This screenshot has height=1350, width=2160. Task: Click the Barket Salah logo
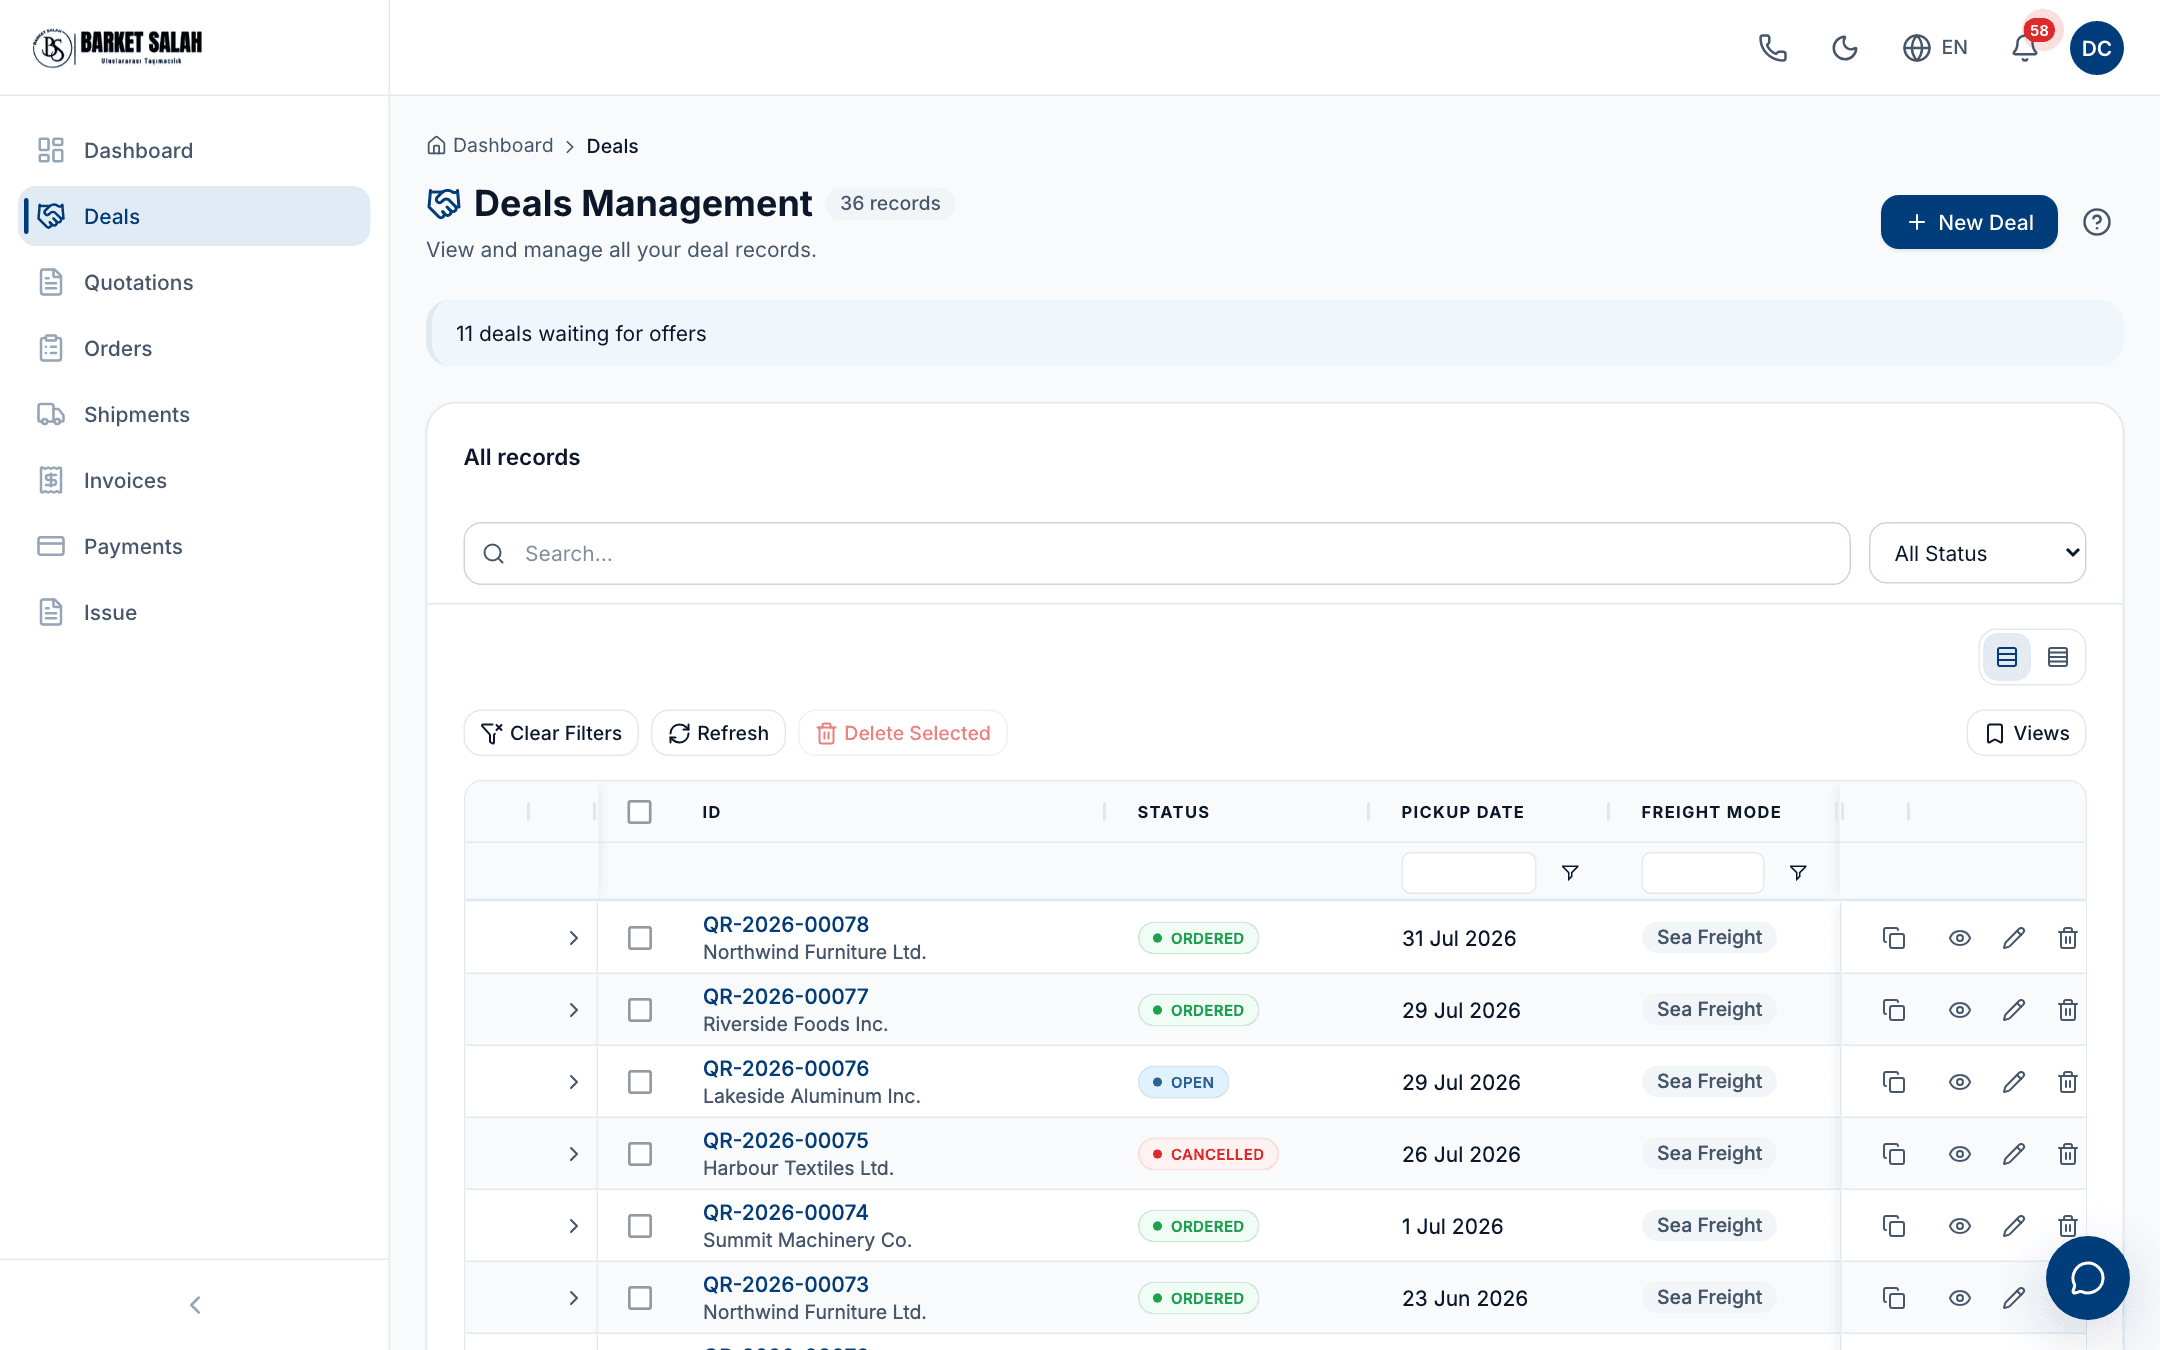tap(117, 47)
